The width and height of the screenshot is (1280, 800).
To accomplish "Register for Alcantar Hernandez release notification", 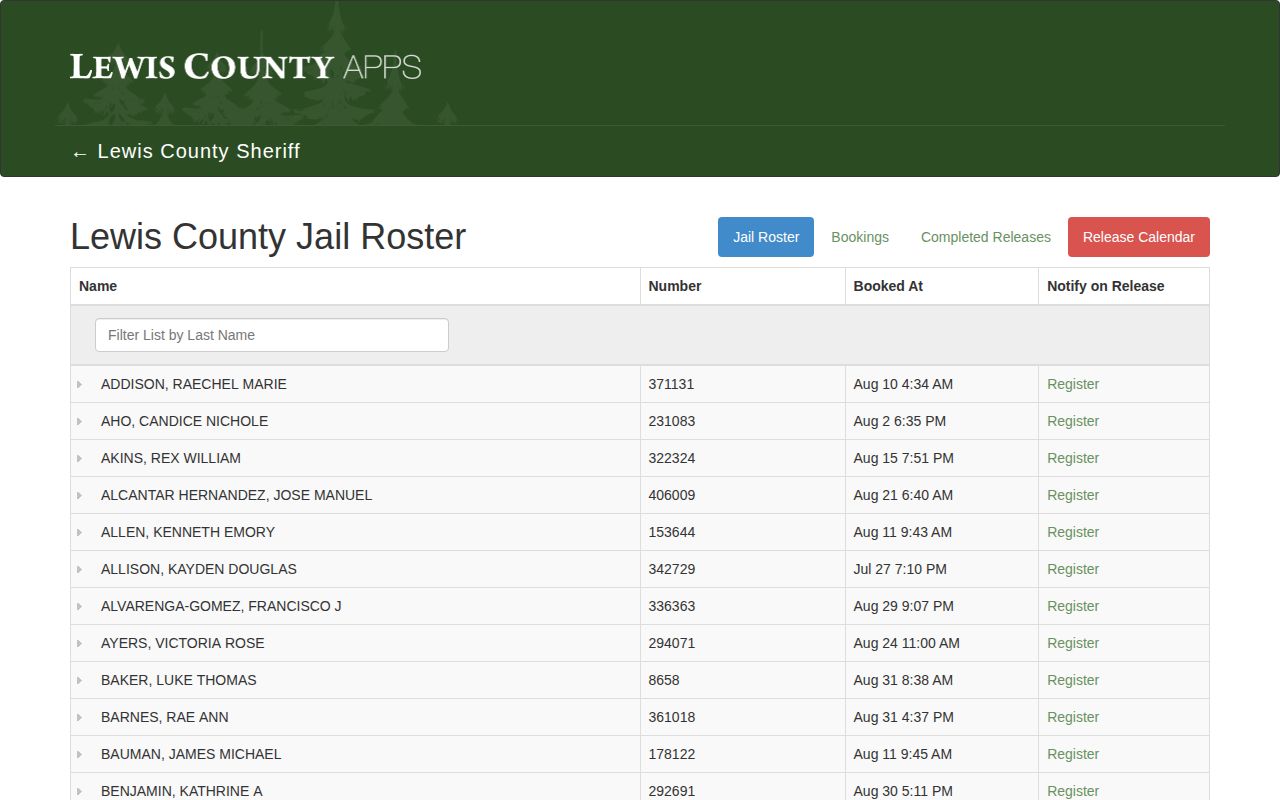I will [1073, 495].
